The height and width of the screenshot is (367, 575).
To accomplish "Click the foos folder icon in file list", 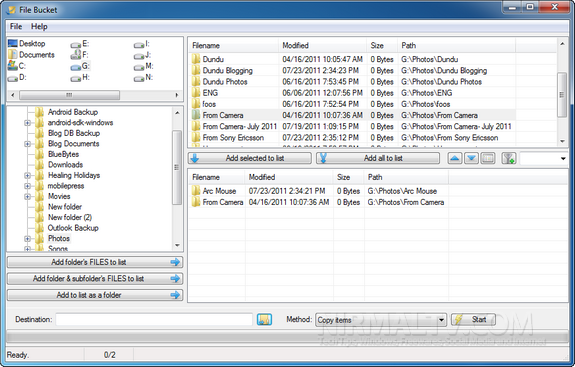I will pyautogui.click(x=196, y=104).
